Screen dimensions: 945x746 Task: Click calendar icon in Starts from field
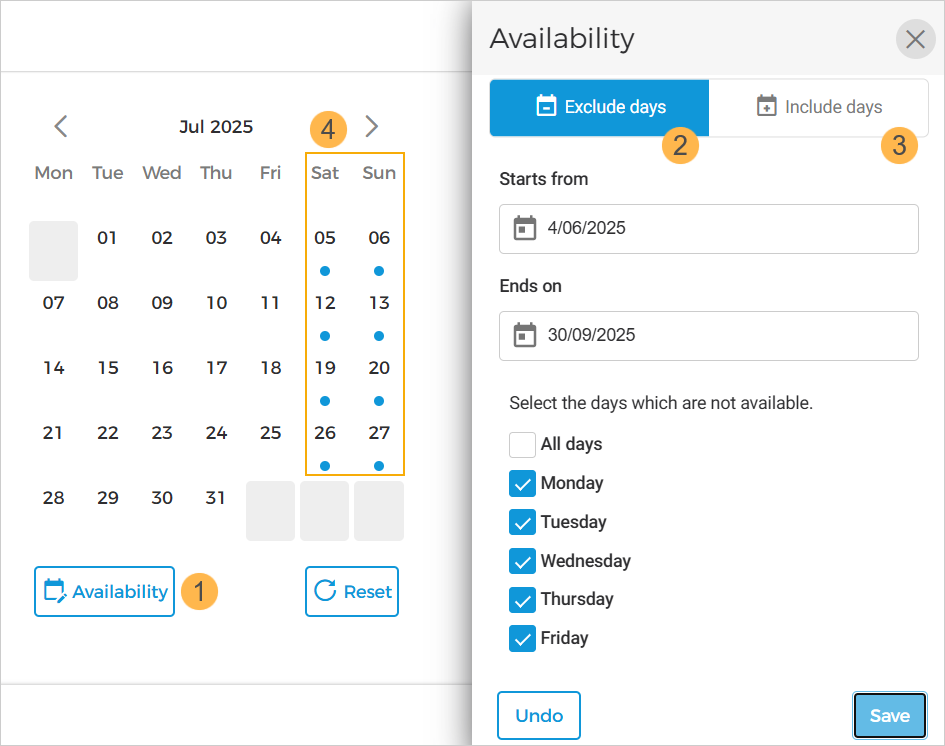click(x=525, y=228)
